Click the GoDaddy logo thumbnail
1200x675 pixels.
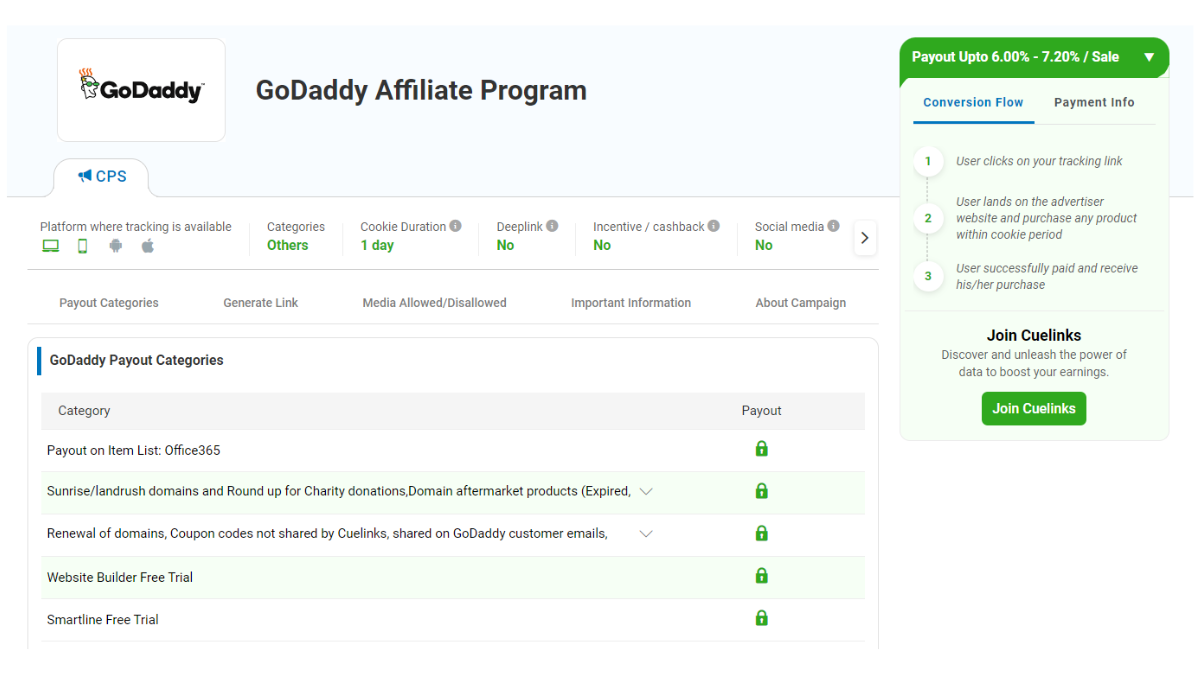141,89
